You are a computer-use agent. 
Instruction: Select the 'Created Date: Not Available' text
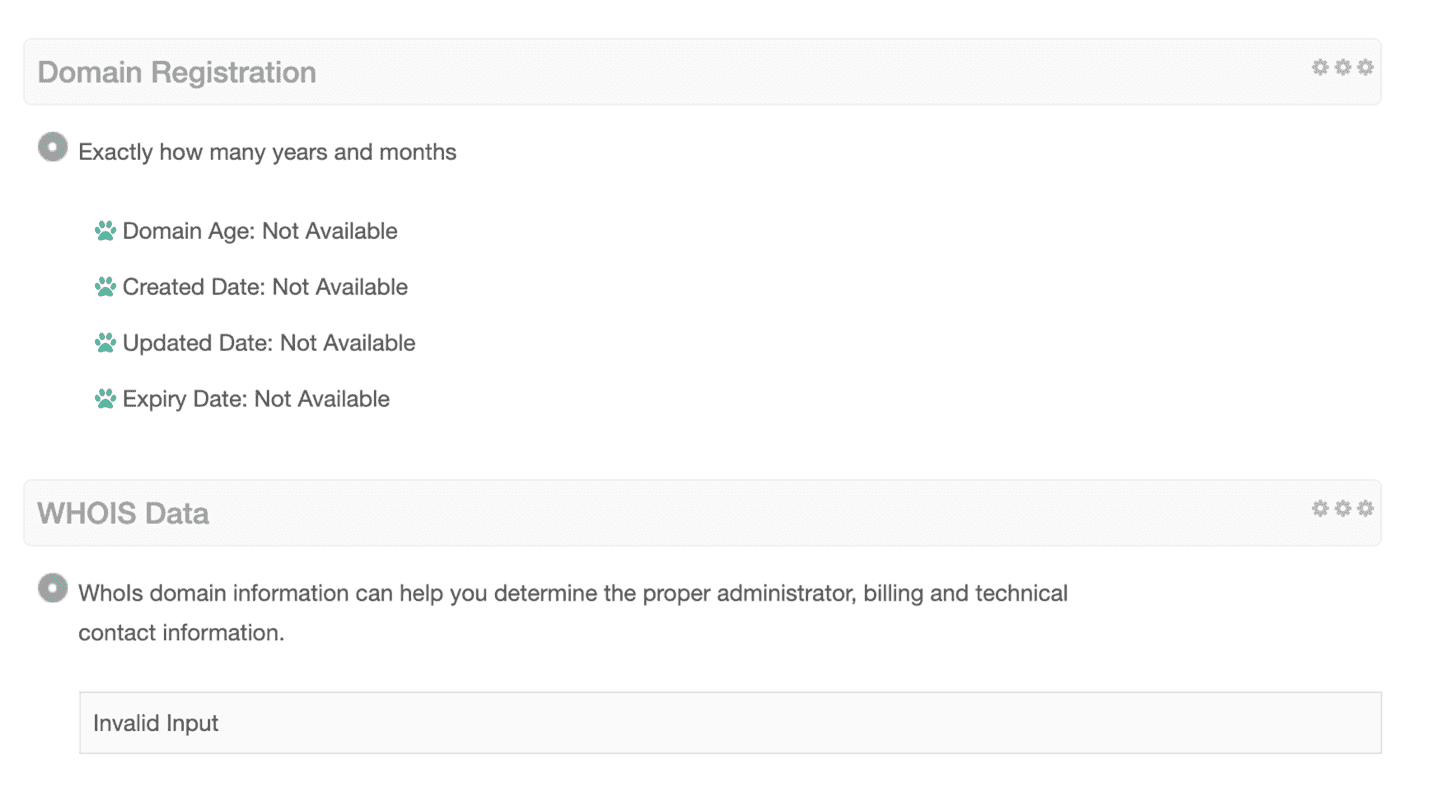tap(265, 287)
